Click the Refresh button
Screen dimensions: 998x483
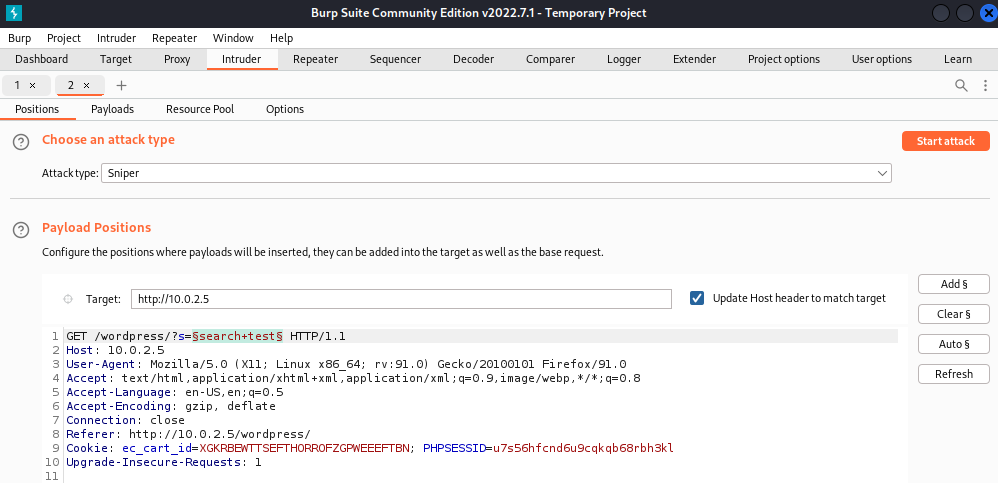click(953, 374)
